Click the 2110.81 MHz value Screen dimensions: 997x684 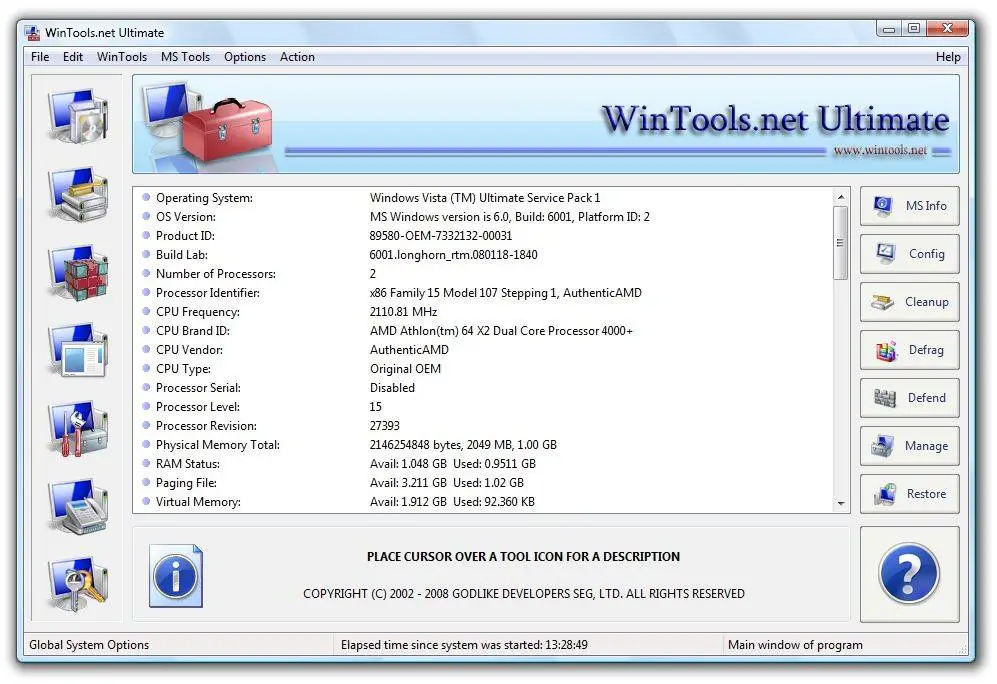403,312
